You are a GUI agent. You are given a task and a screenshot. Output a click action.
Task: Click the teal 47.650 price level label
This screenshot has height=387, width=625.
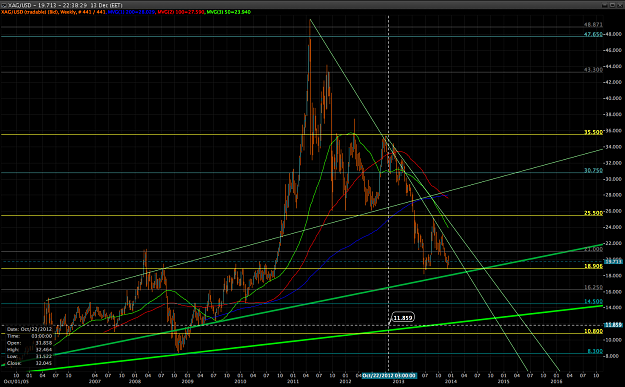point(593,35)
